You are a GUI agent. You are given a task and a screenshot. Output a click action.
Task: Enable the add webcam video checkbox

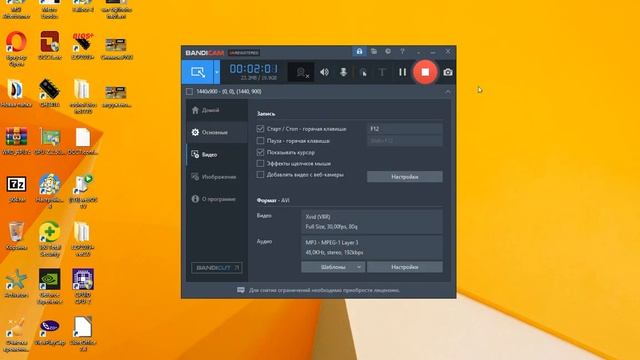(x=260, y=175)
